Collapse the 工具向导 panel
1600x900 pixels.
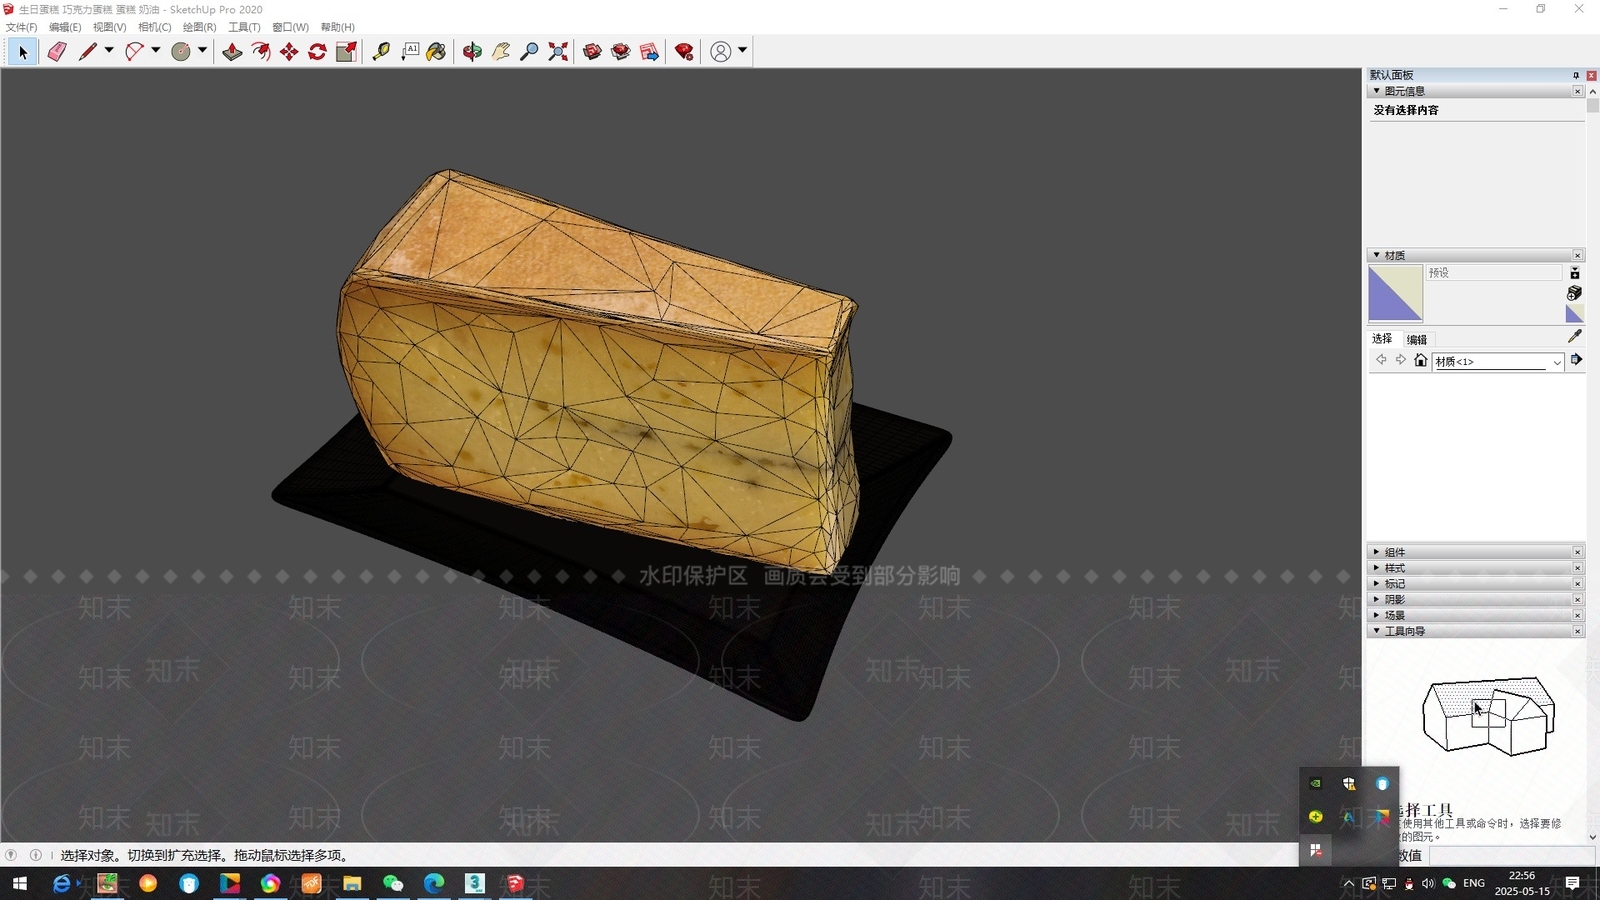[1377, 631]
